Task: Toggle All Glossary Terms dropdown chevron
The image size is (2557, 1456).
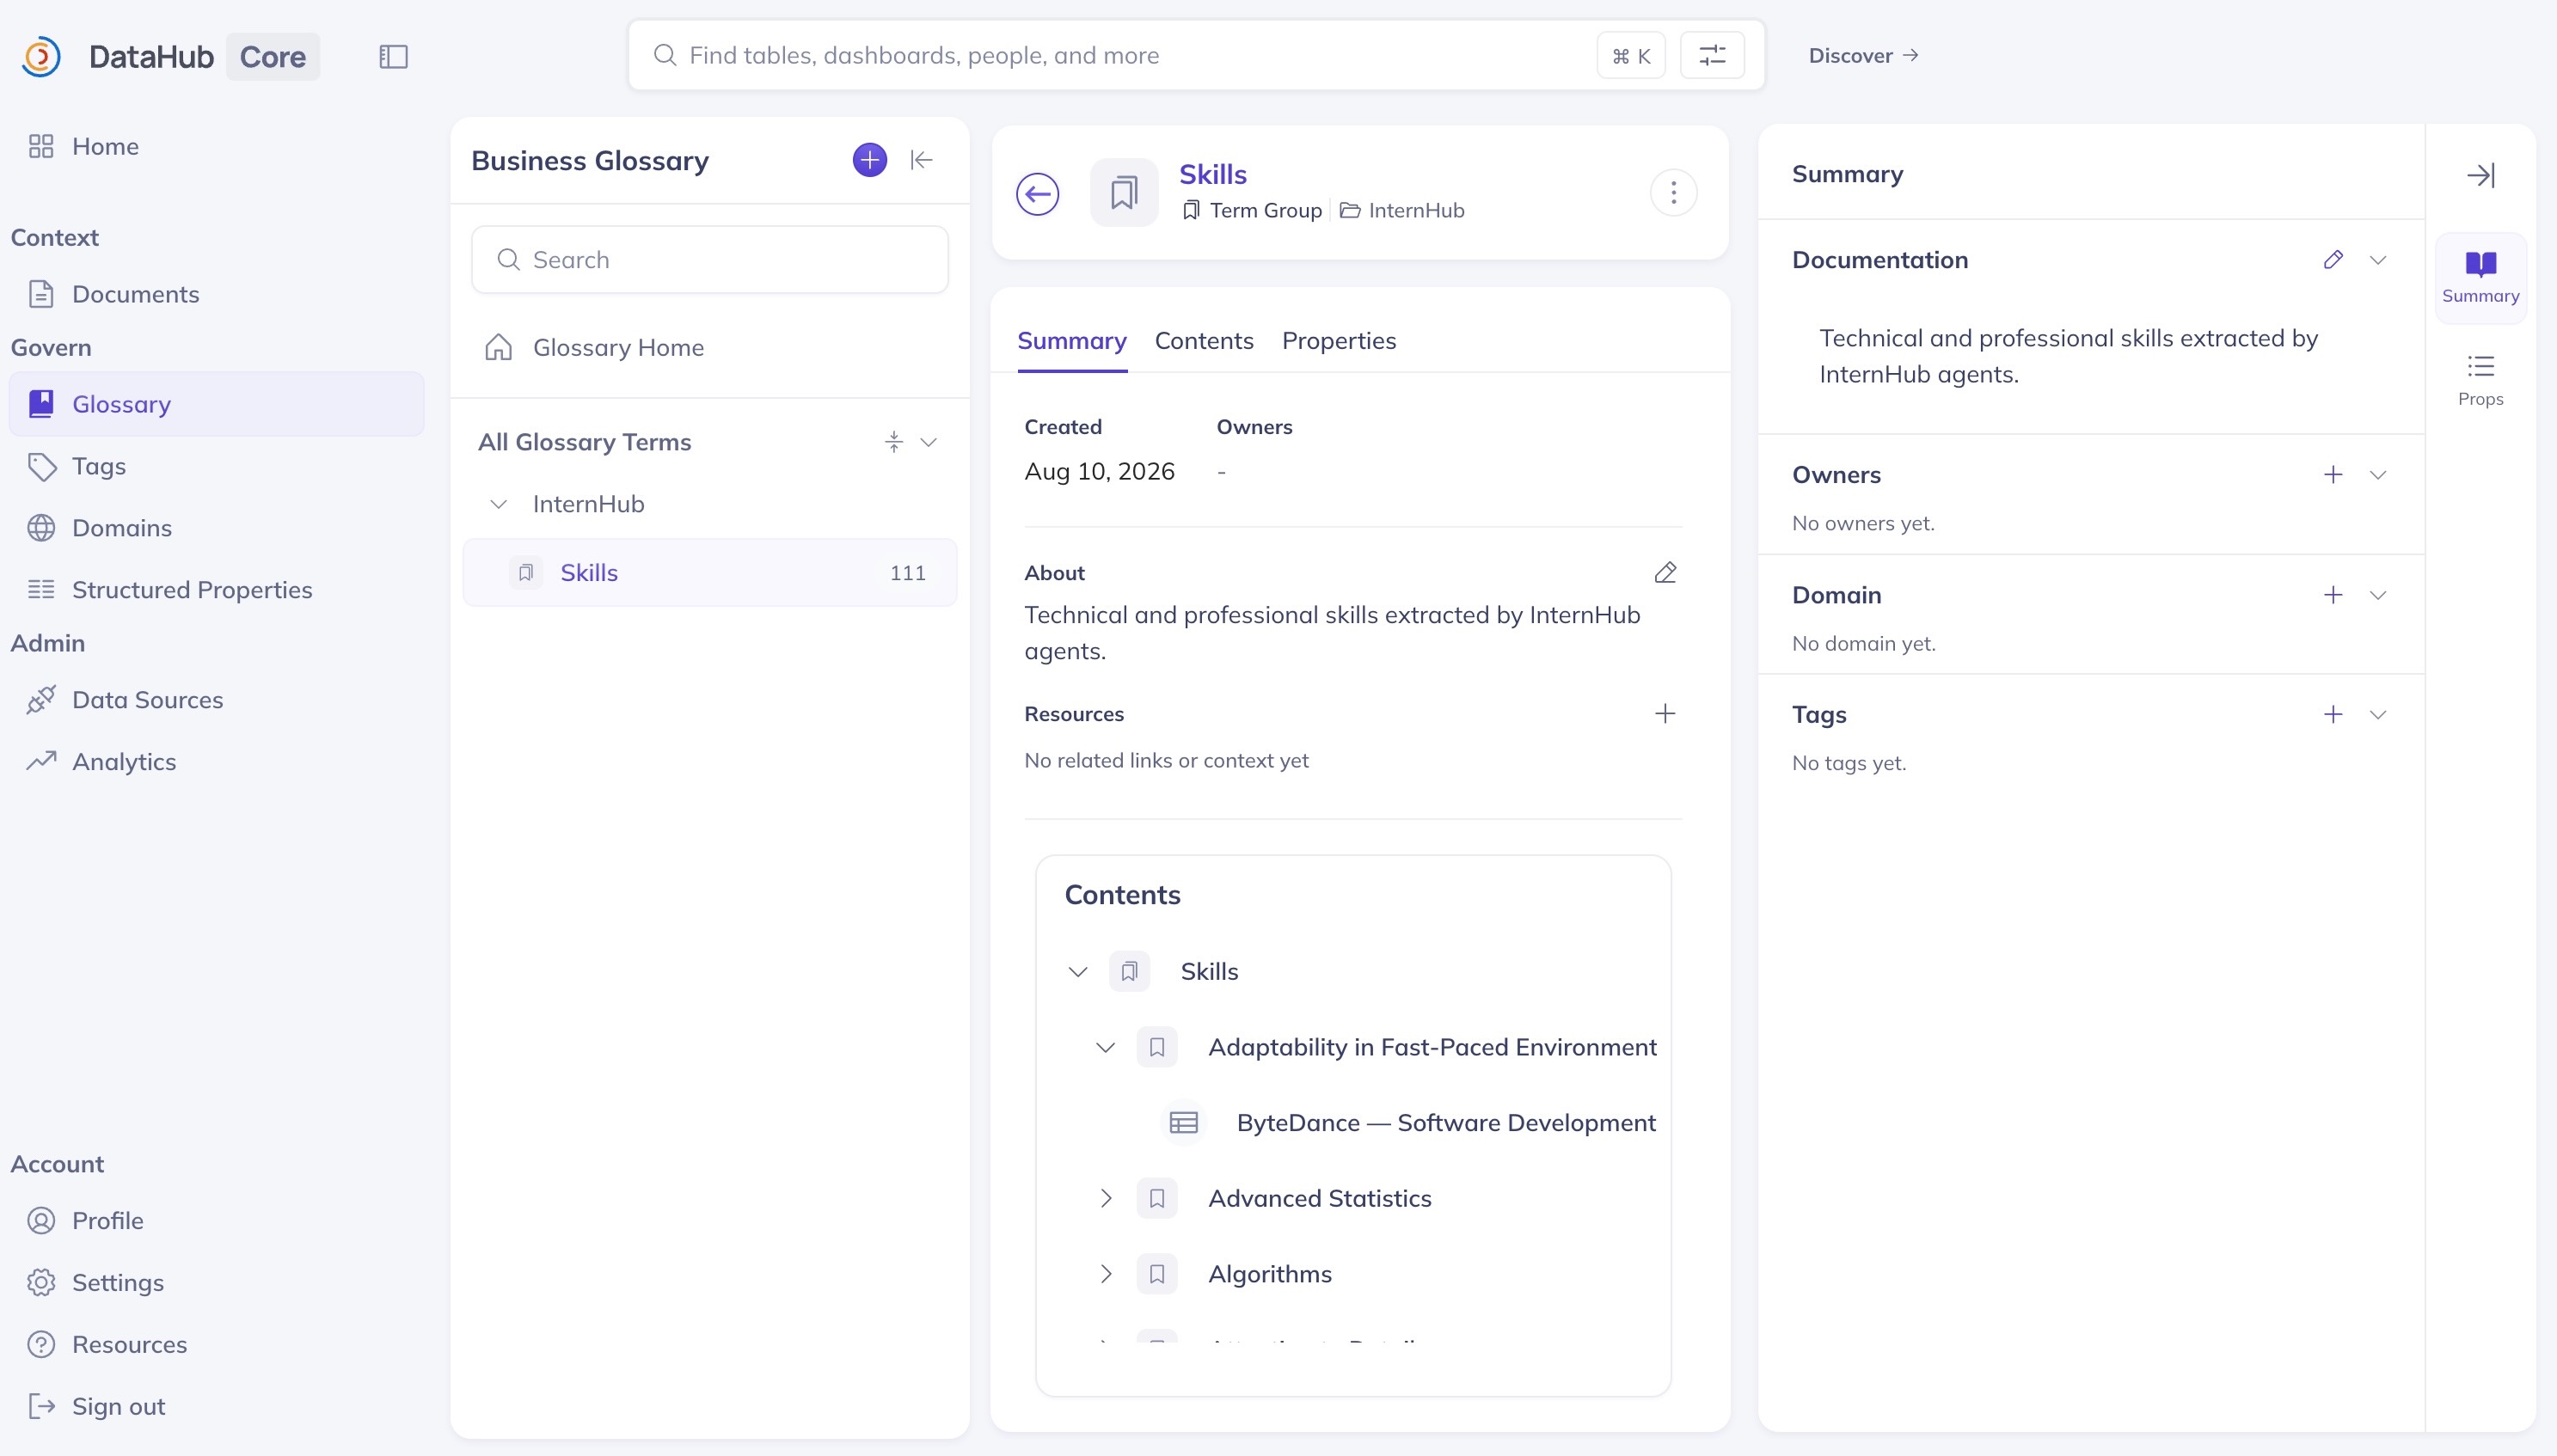Action: pos(928,442)
